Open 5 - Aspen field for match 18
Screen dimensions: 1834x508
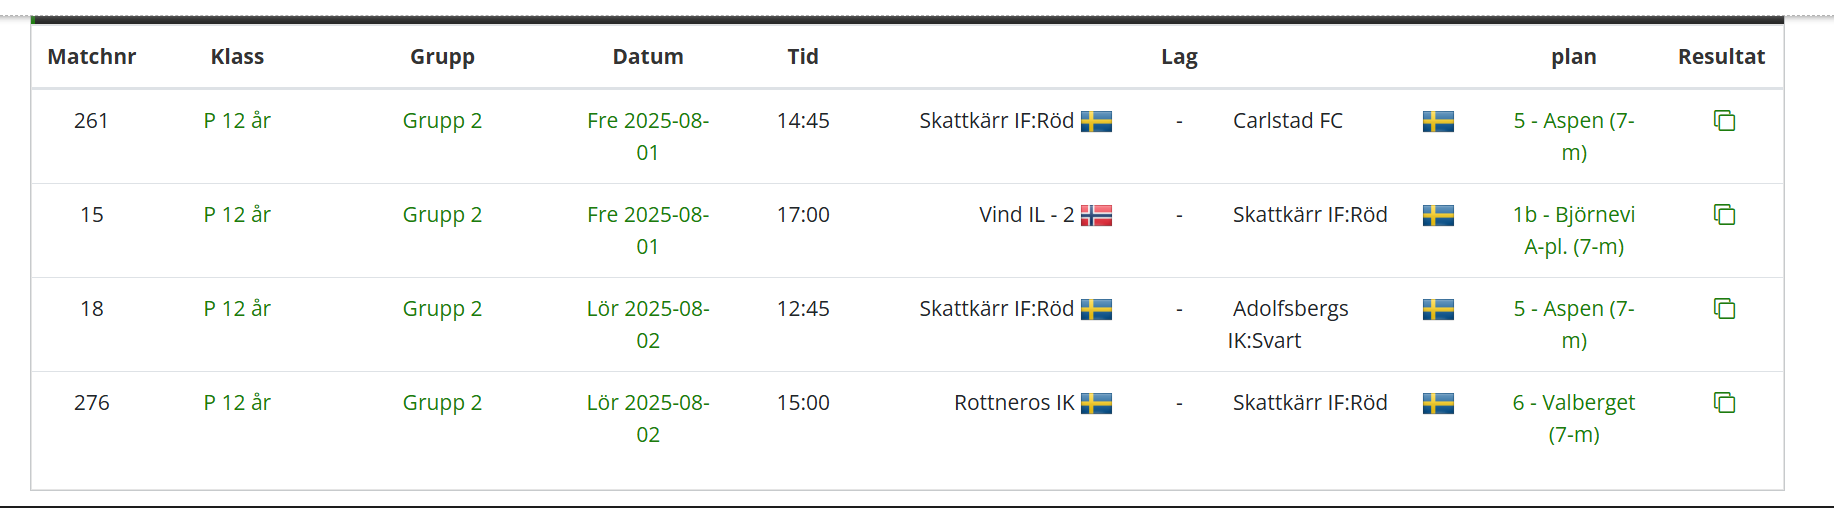[1574, 324]
